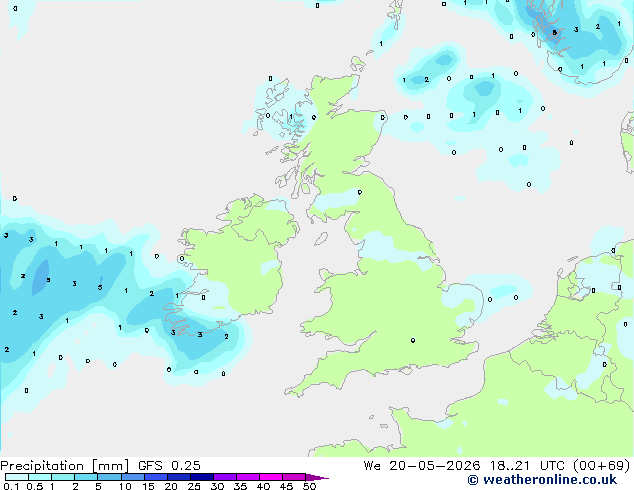Click the 0.5–1 mm legend swatch

pos(40,477)
